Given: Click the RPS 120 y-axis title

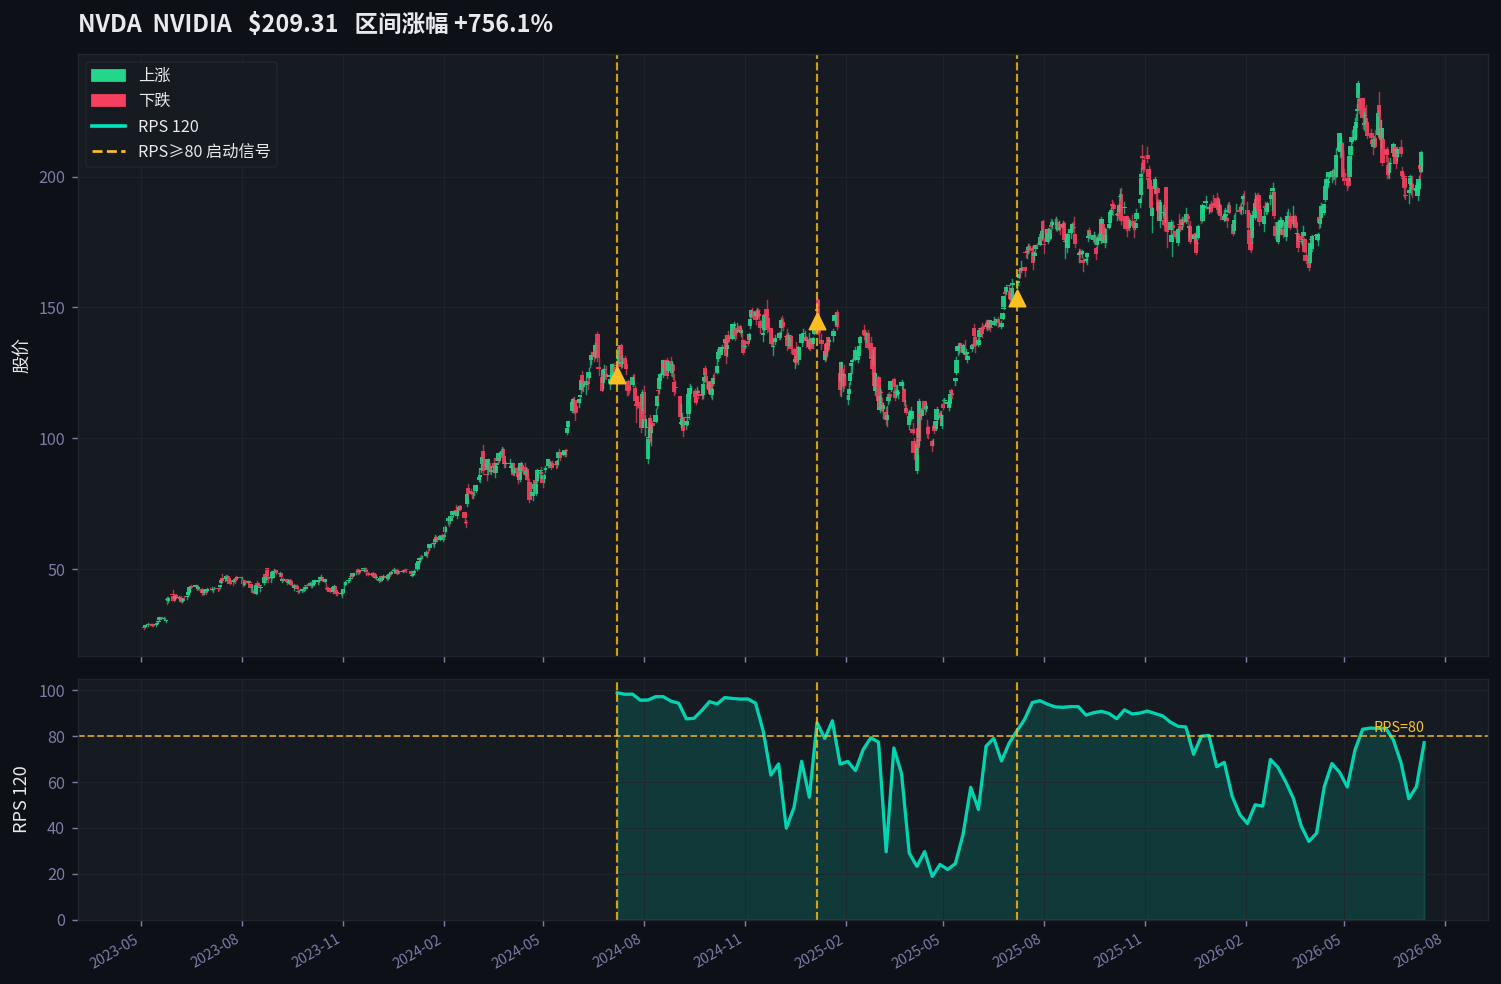Looking at the screenshot, I should point(21,800).
